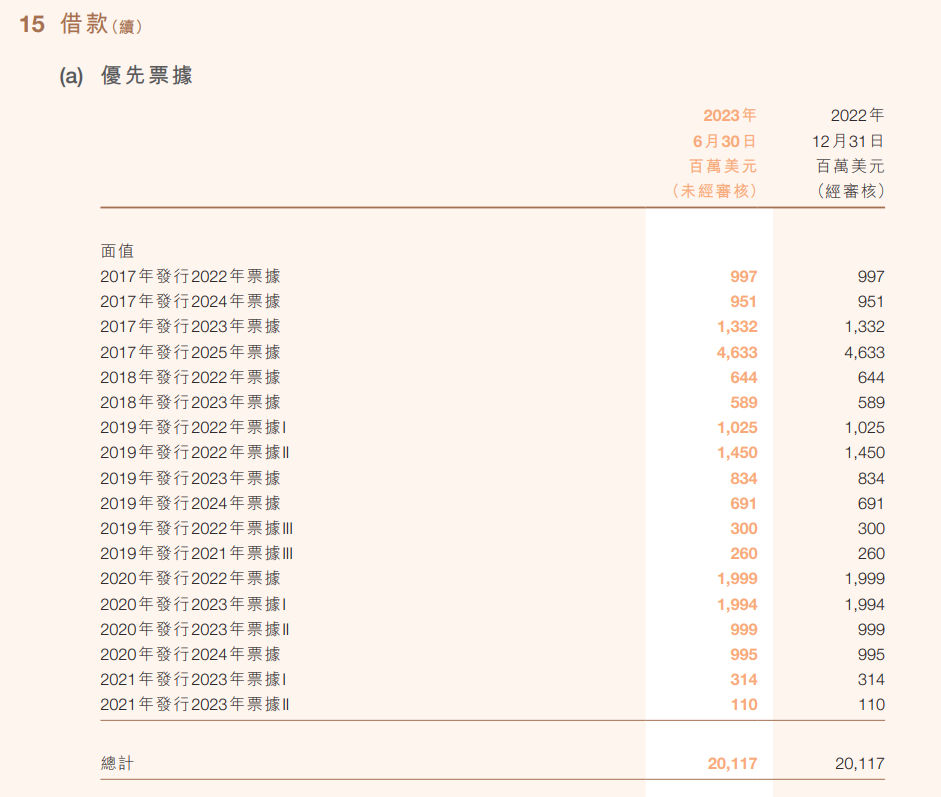Click the orange 百萬美元 unit label
Image resolution: width=941 pixels, height=797 pixels.
coord(723,166)
